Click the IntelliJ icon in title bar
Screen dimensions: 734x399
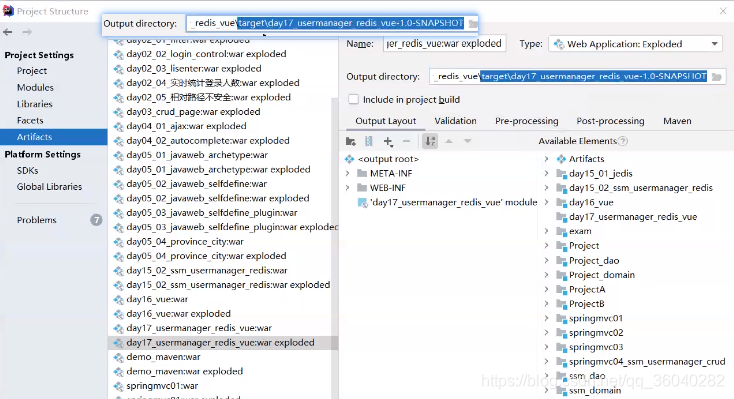[8, 11]
